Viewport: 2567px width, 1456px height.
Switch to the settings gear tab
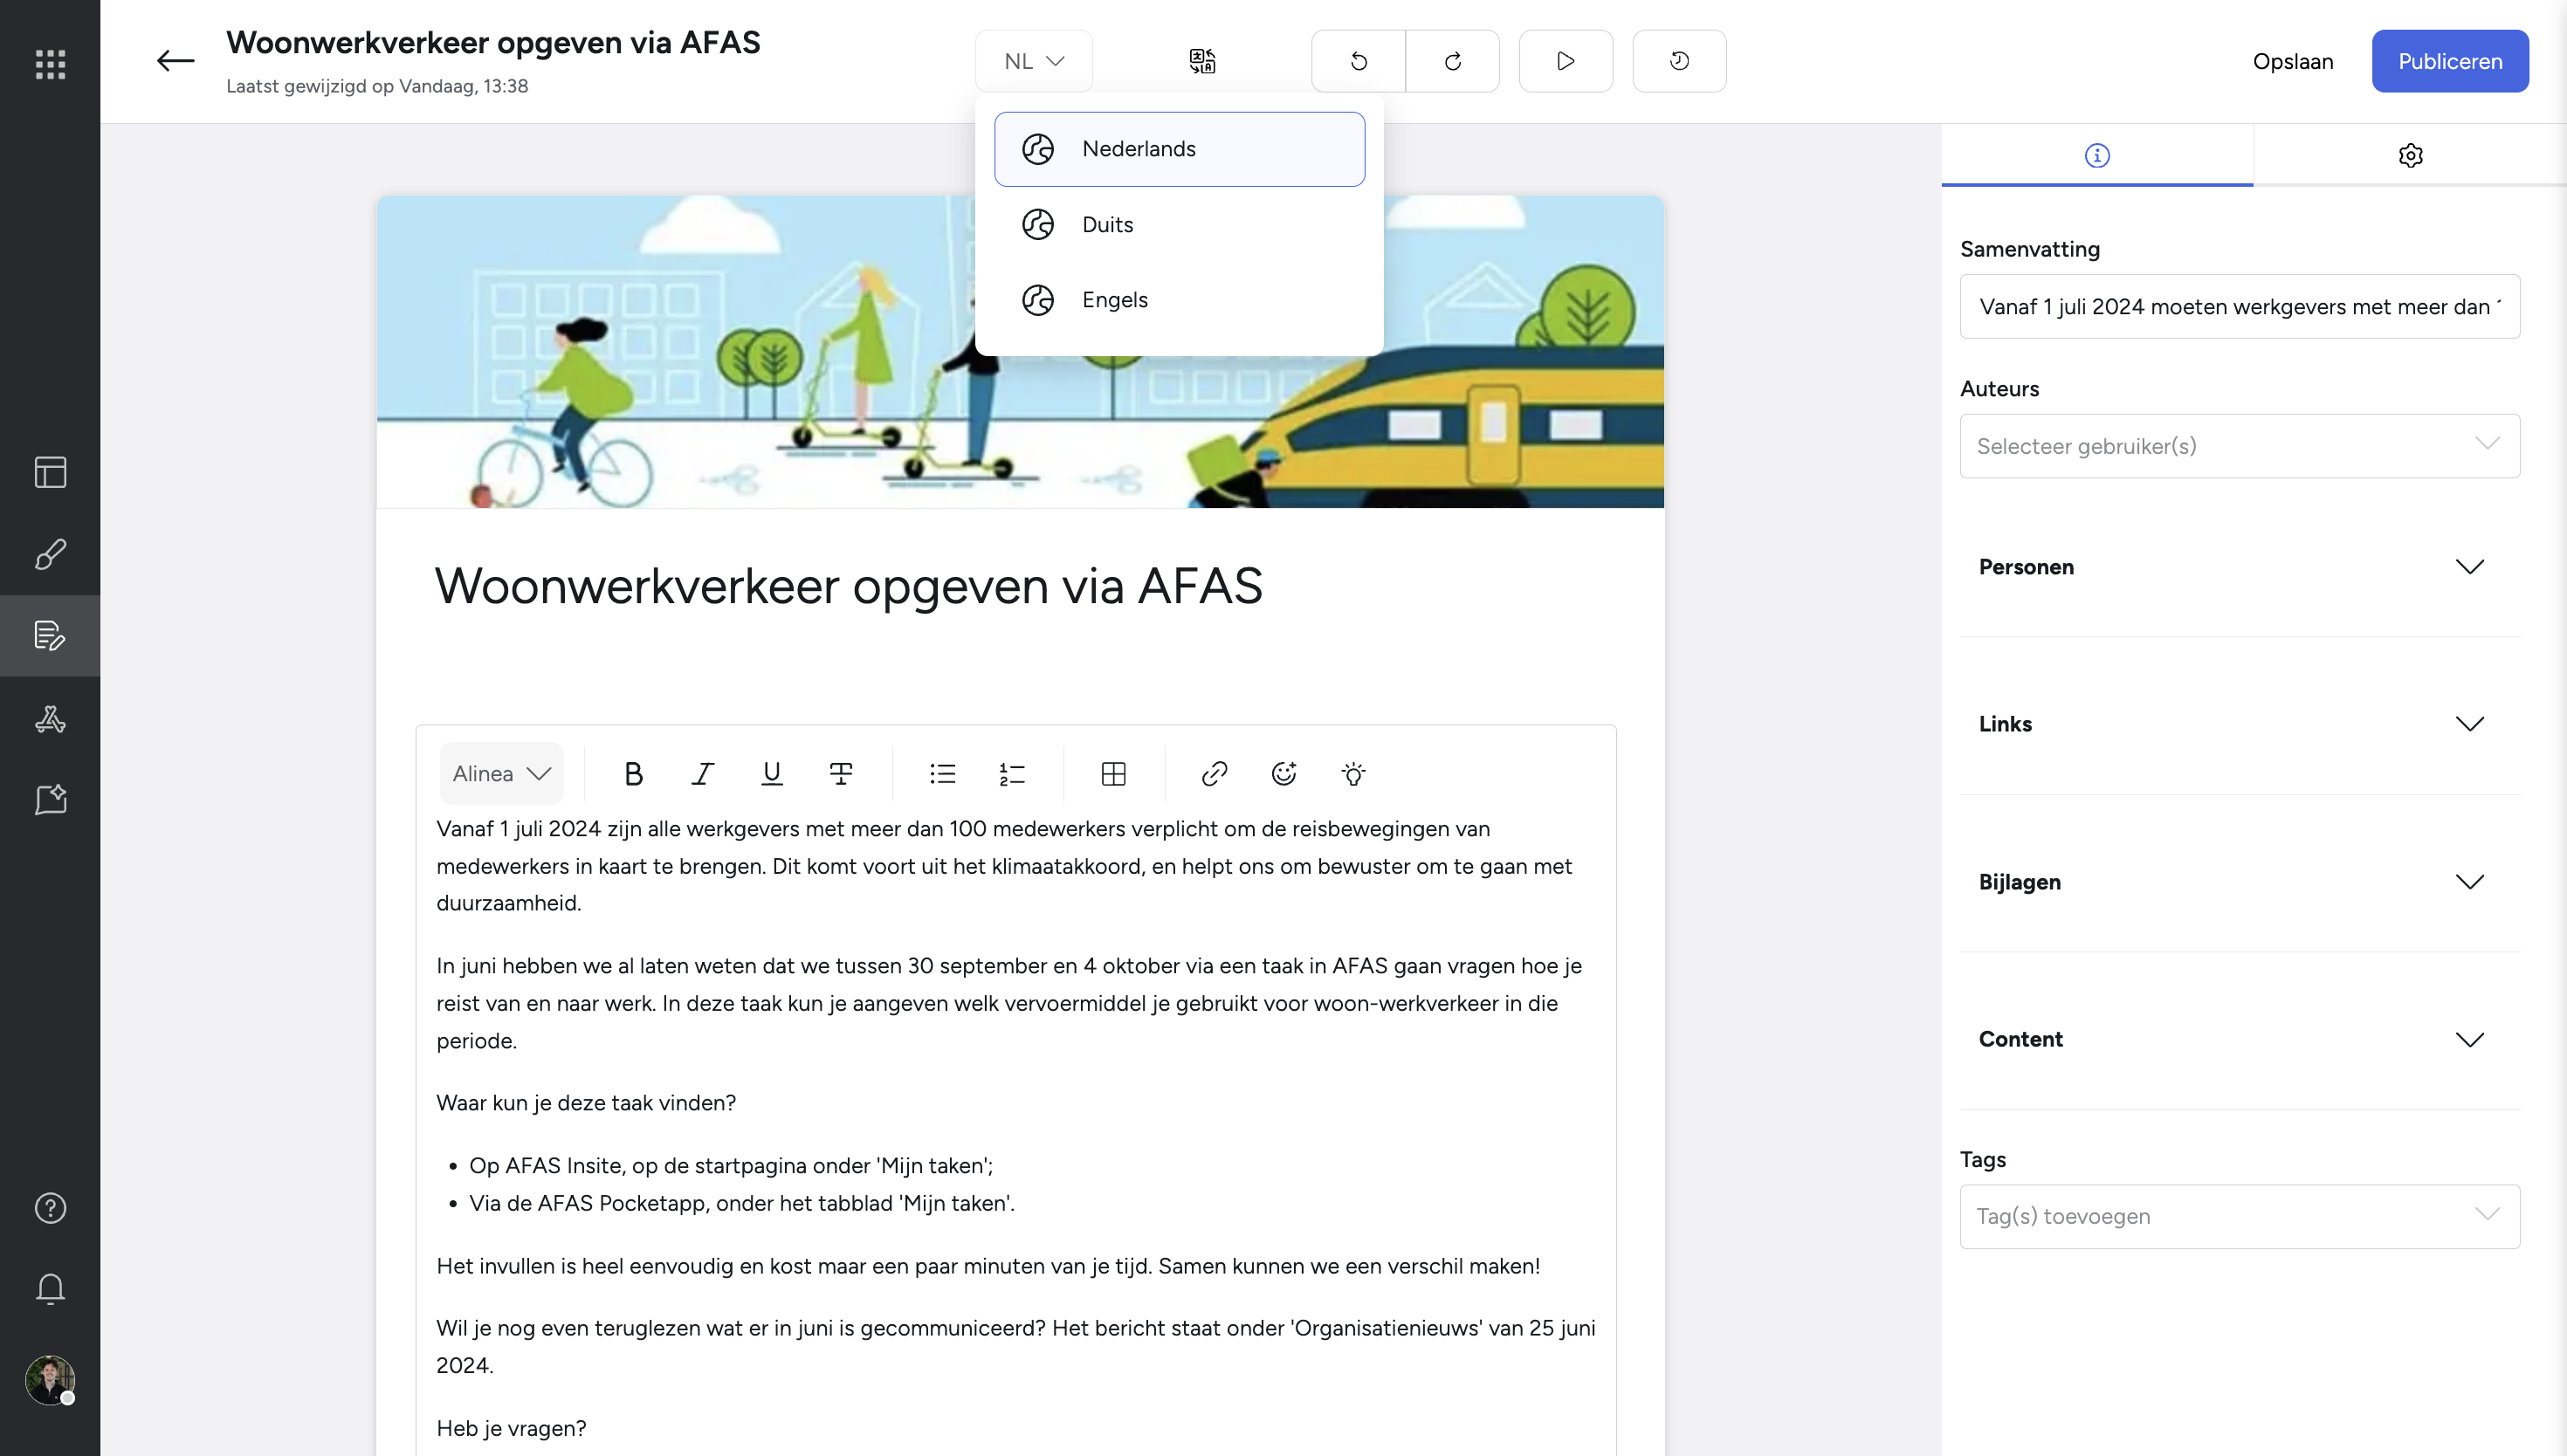(x=2410, y=155)
